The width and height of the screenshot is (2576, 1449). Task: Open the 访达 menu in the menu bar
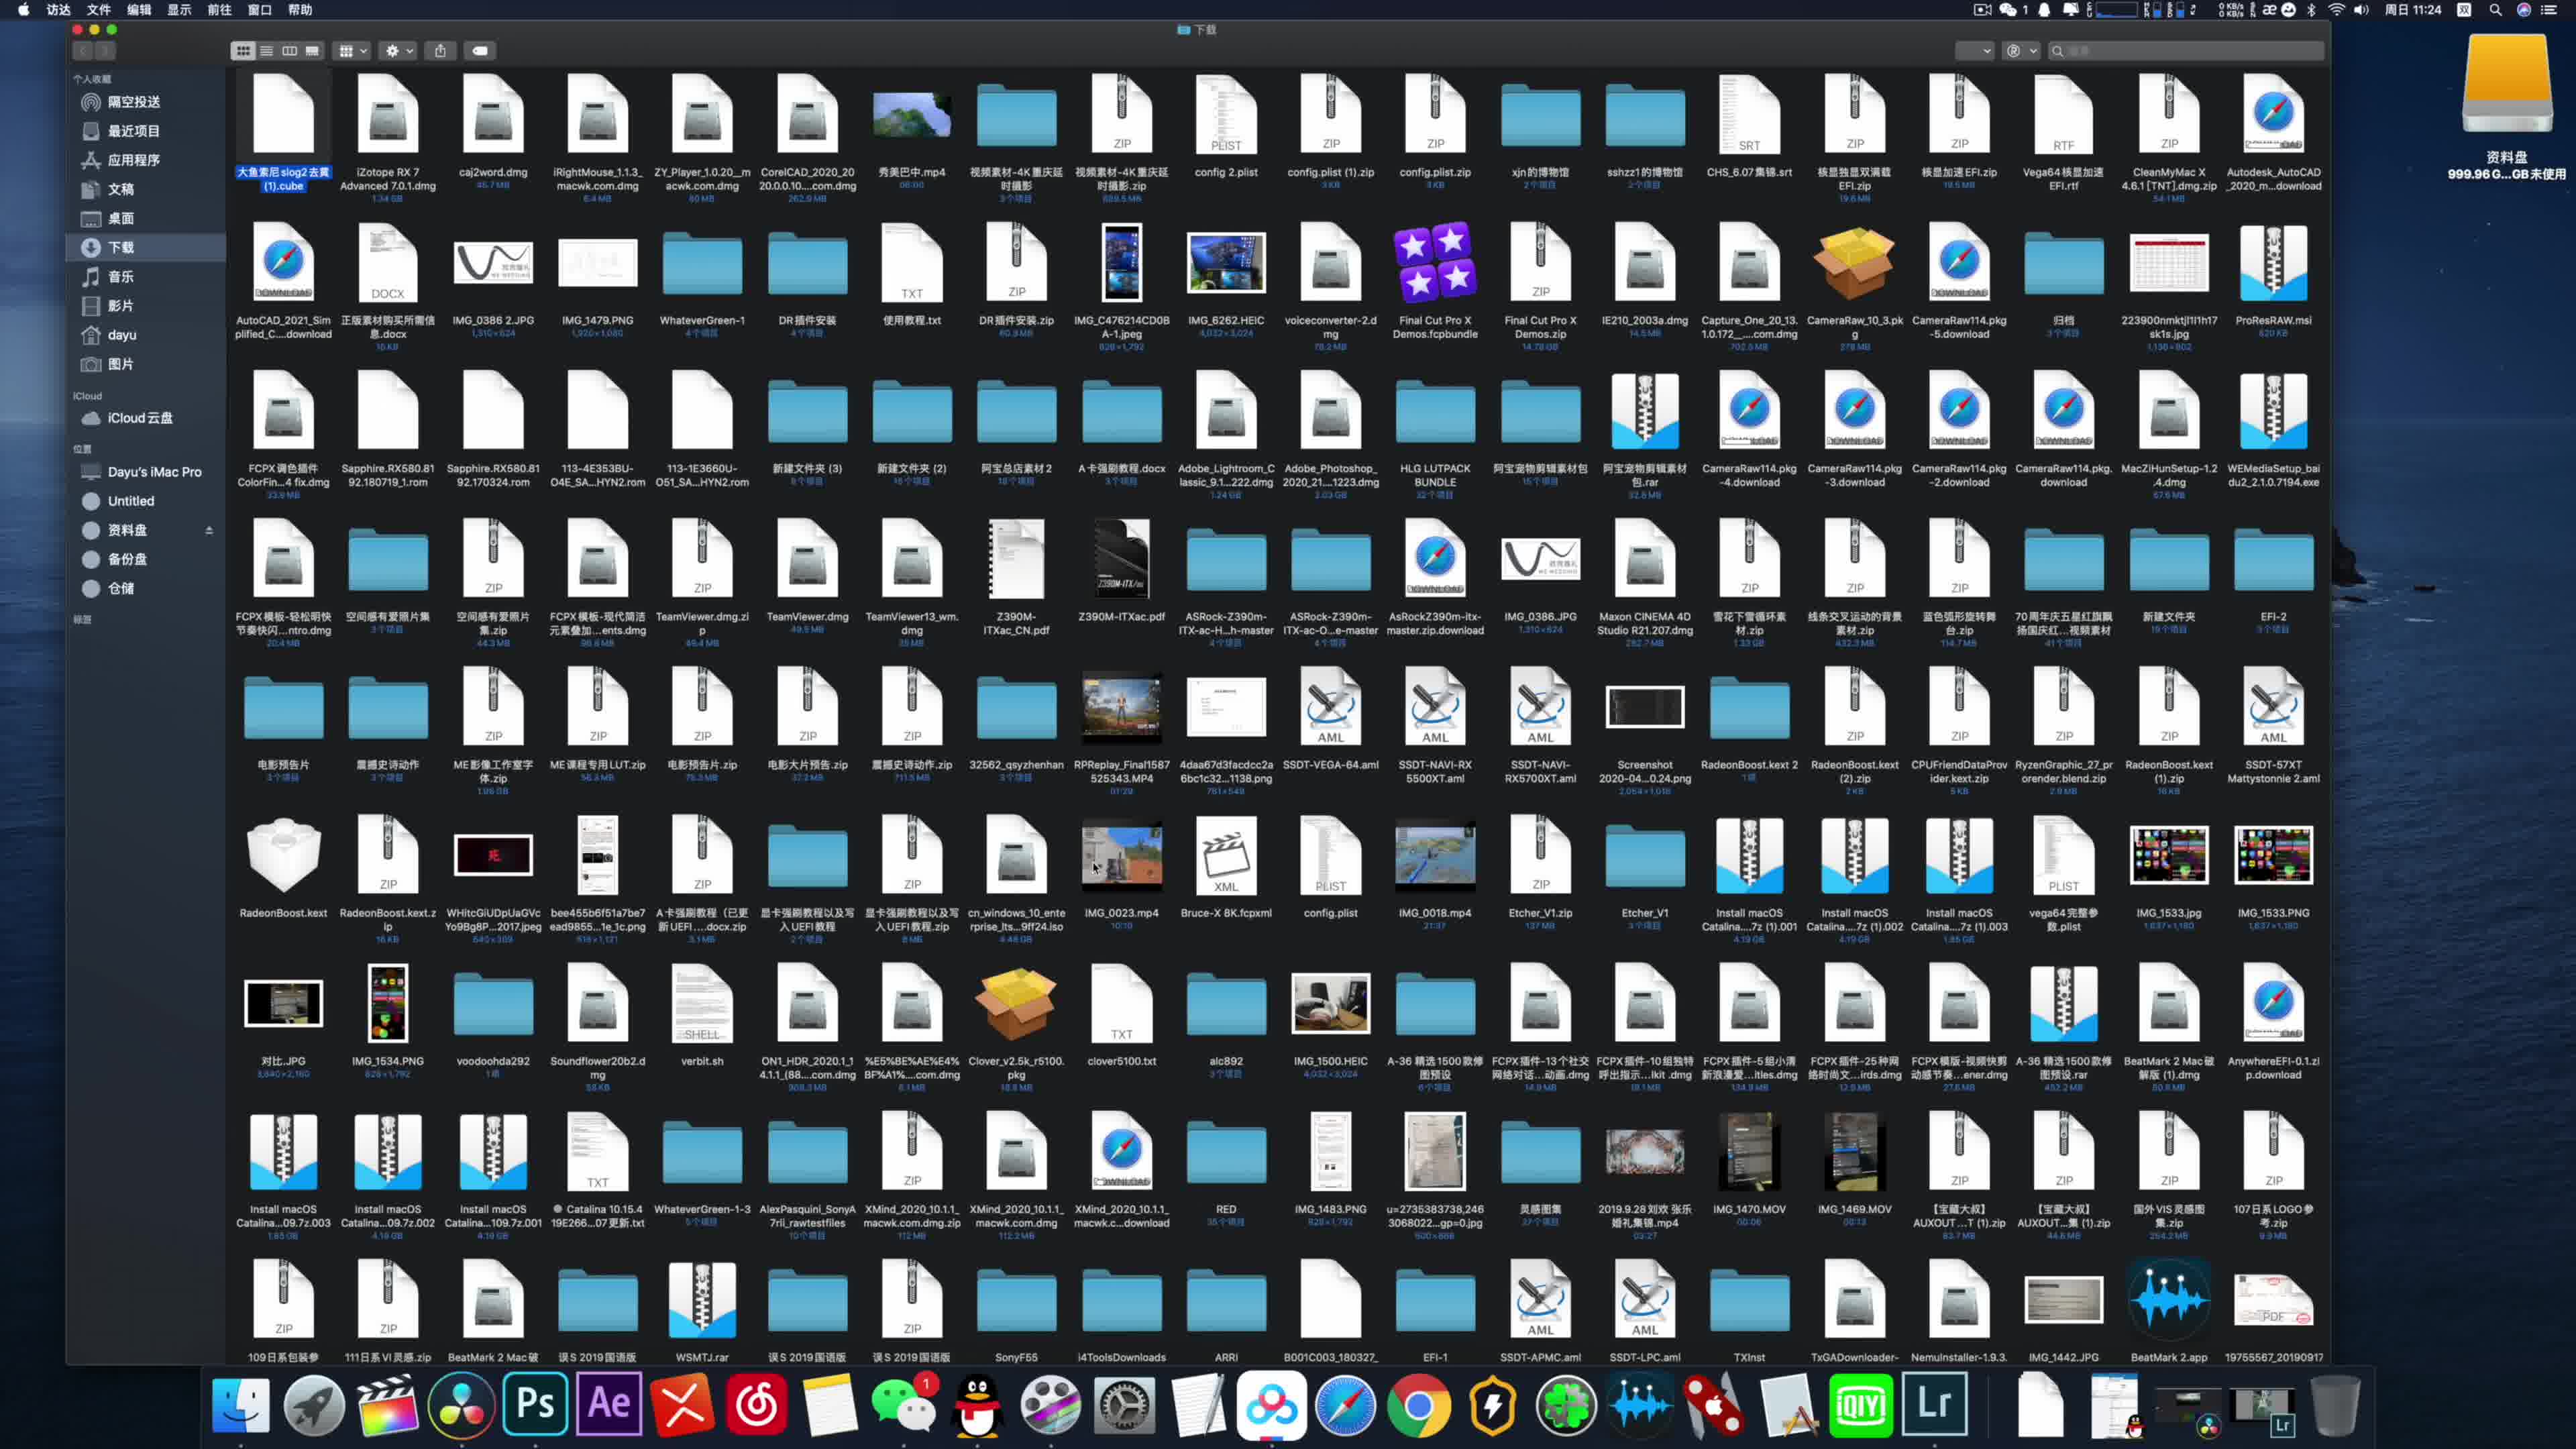[59, 10]
